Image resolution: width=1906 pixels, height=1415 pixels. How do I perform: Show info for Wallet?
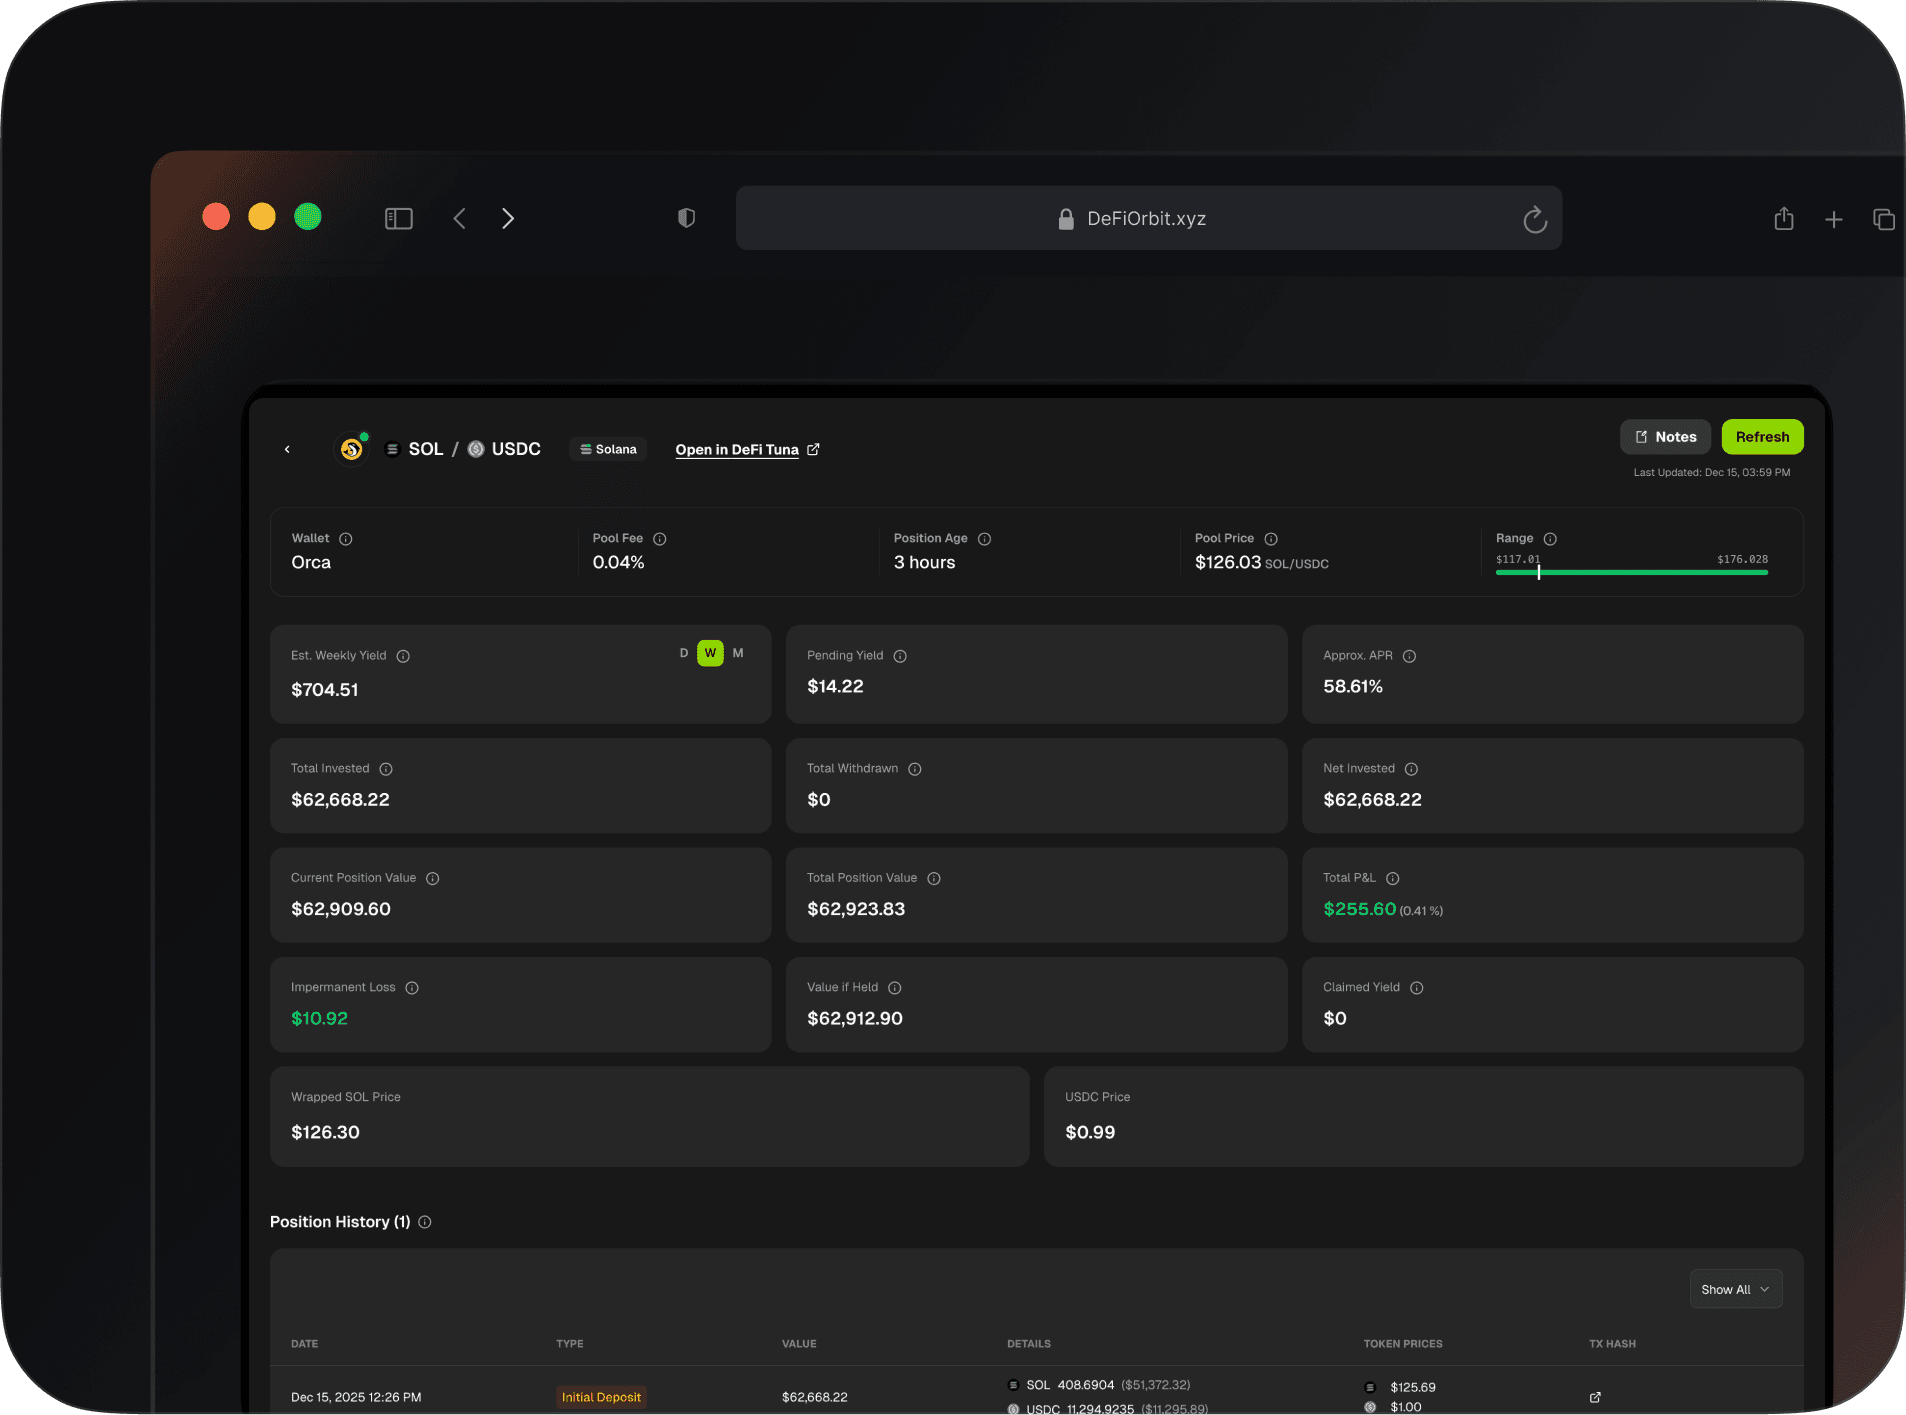click(346, 539)
